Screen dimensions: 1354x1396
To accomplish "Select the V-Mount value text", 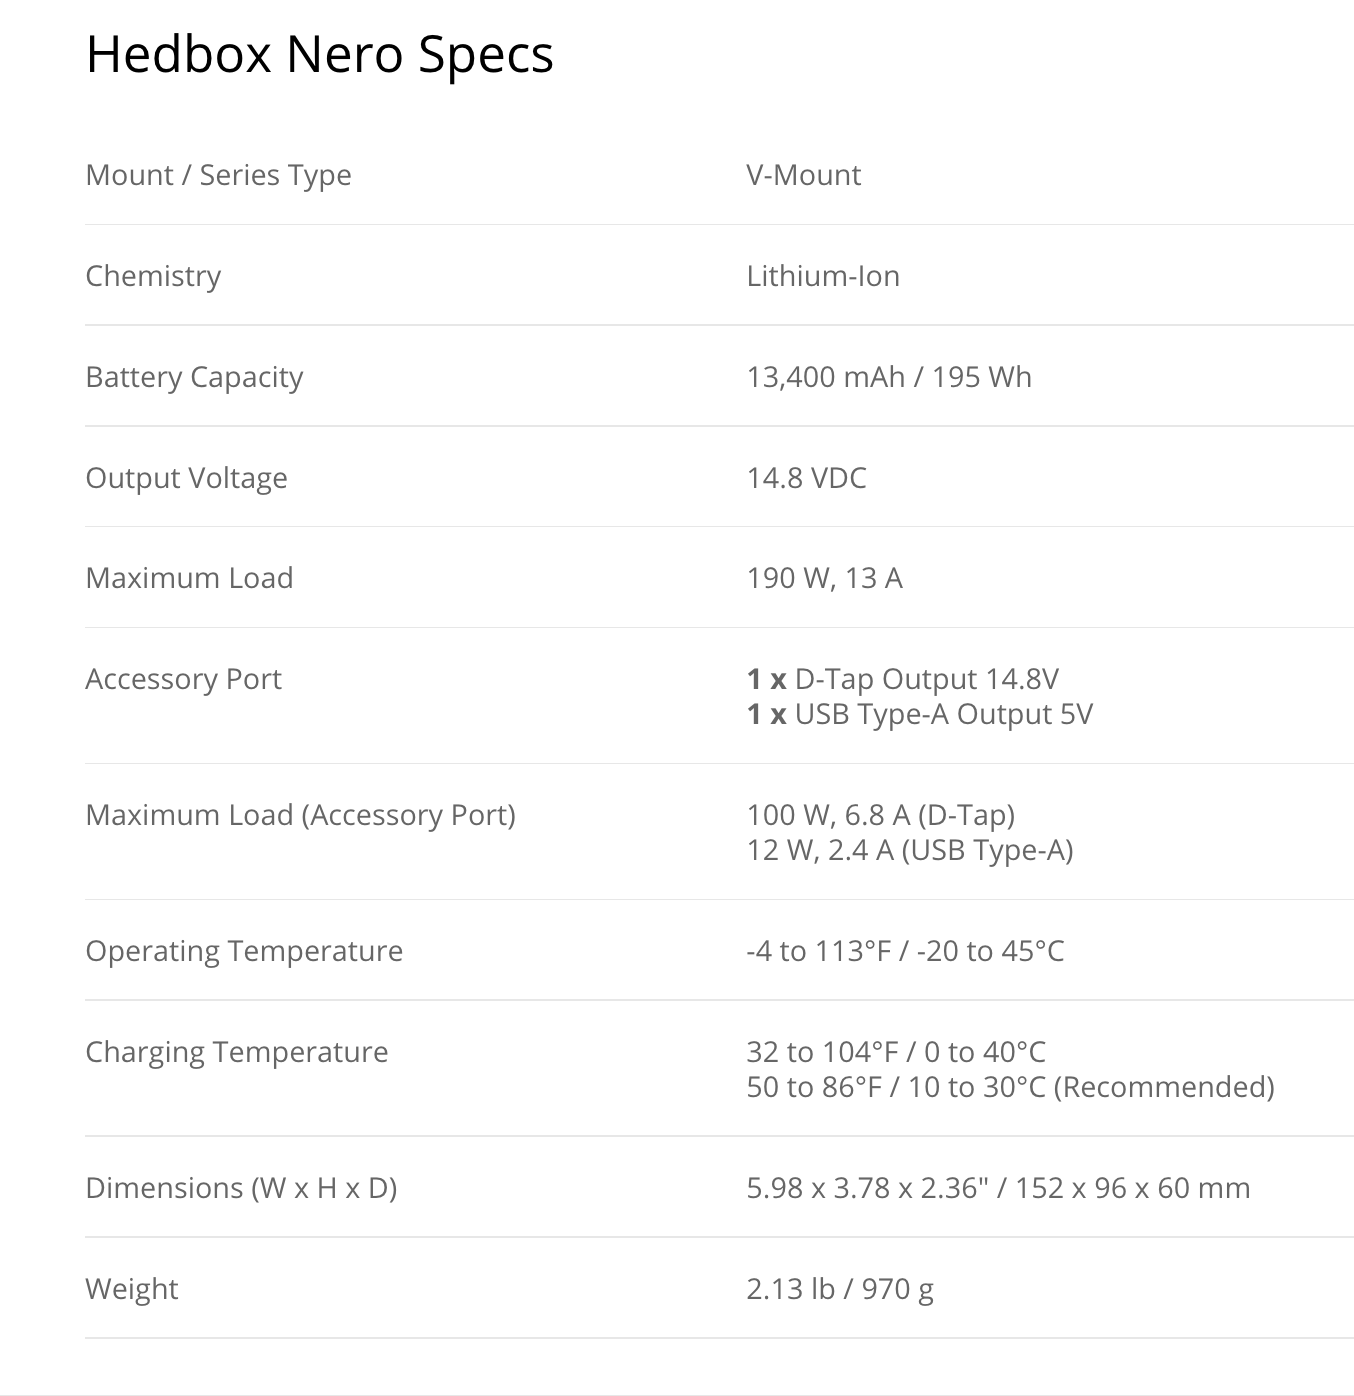I will click(x=803, y=175).
